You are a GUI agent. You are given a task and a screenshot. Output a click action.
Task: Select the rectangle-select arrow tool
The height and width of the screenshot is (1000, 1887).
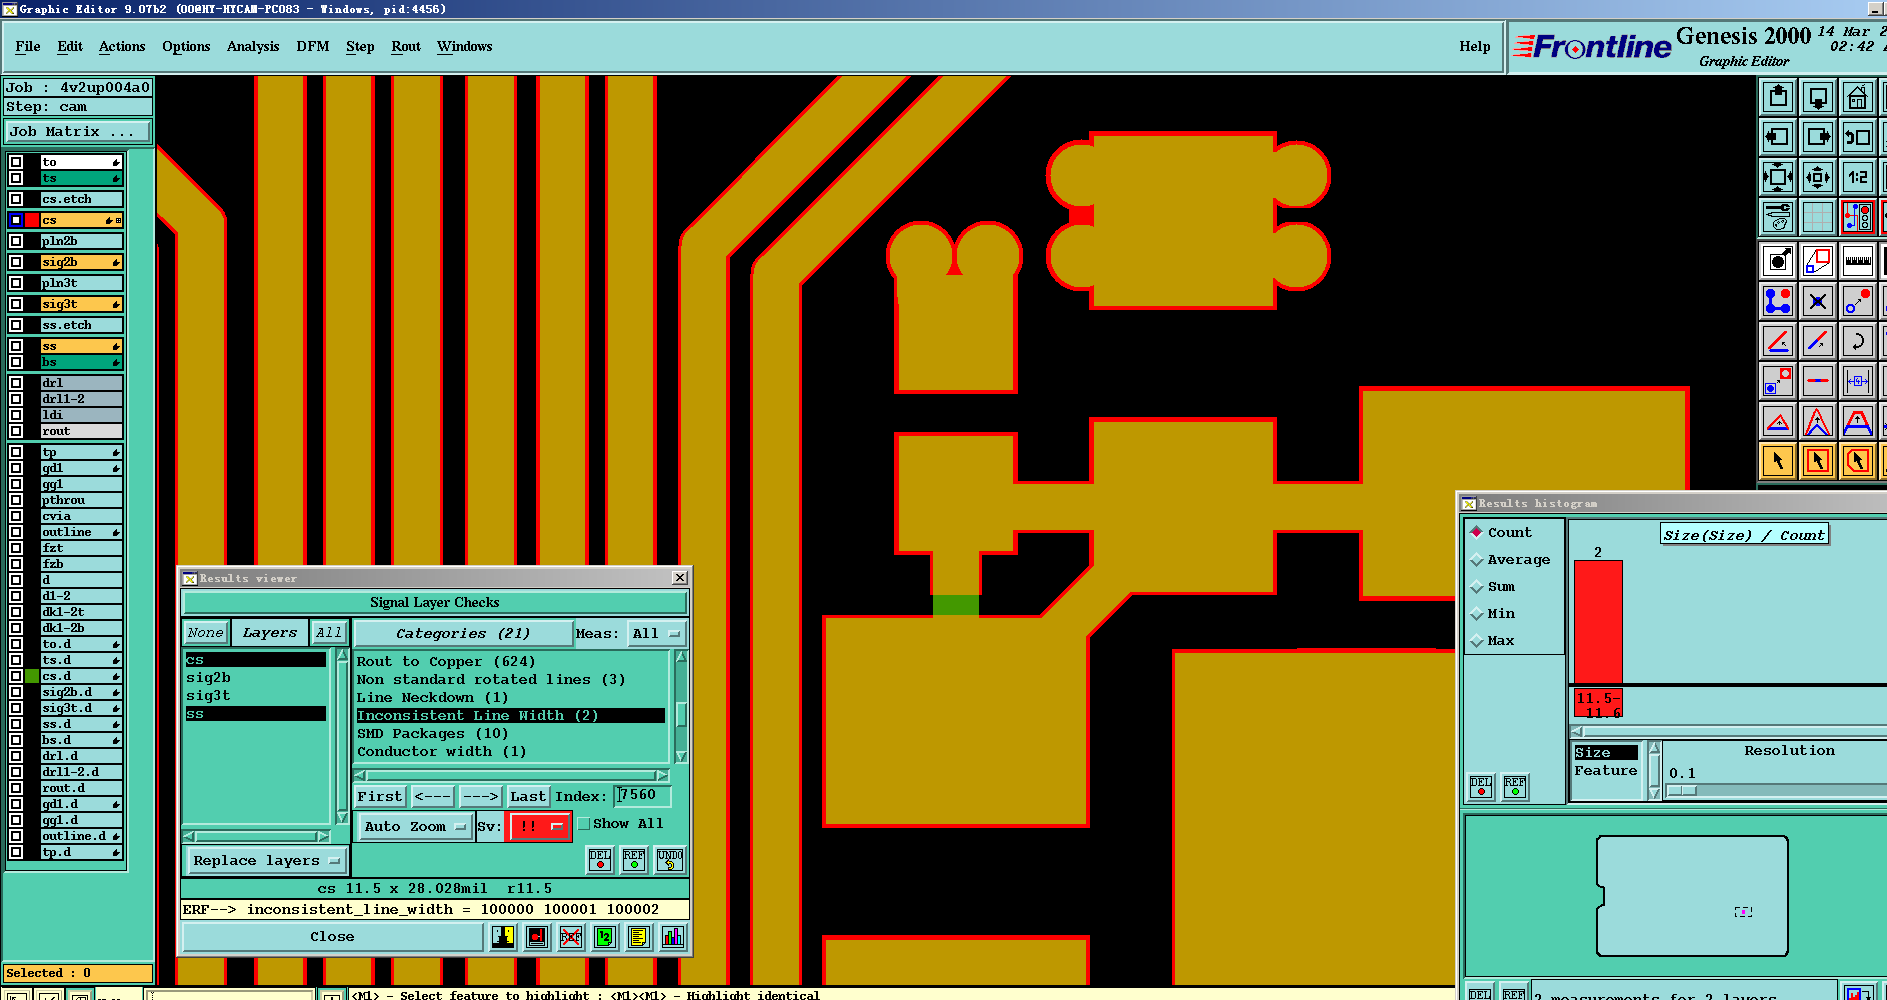point(1818,461)
